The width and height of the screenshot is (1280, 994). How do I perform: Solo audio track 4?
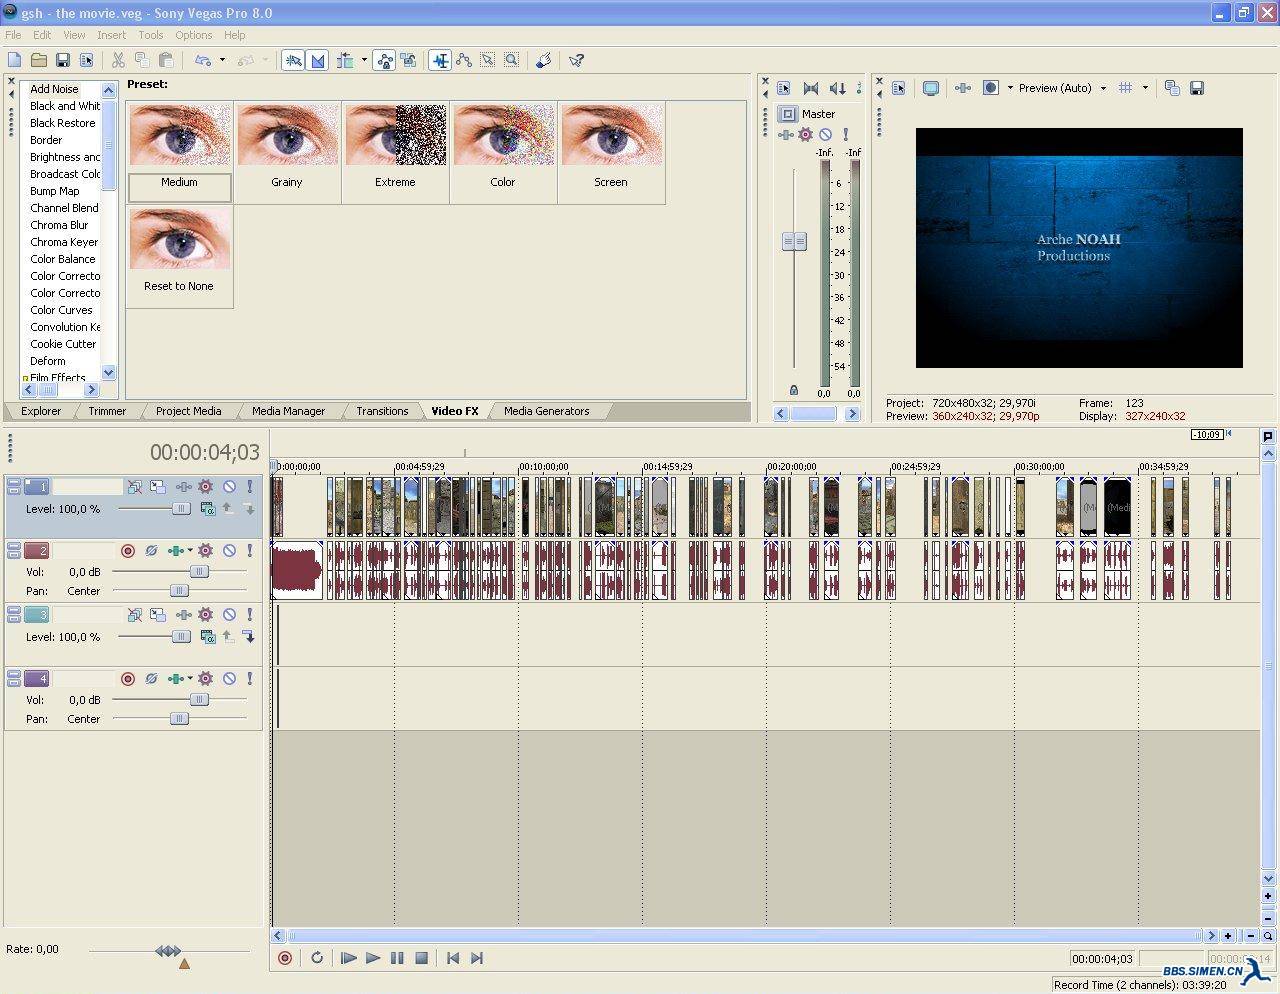249,678
